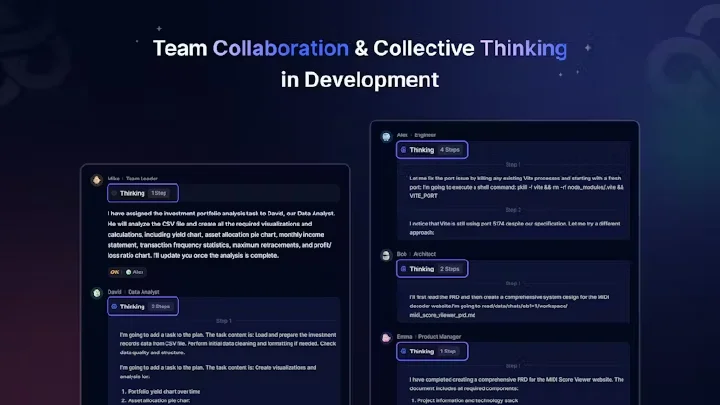Image resolution: width=720 pixels, height=405 pixels.
Task: Click the 'VITE_PORT' text in Alex's step
Action: click(x=423, y=196)
